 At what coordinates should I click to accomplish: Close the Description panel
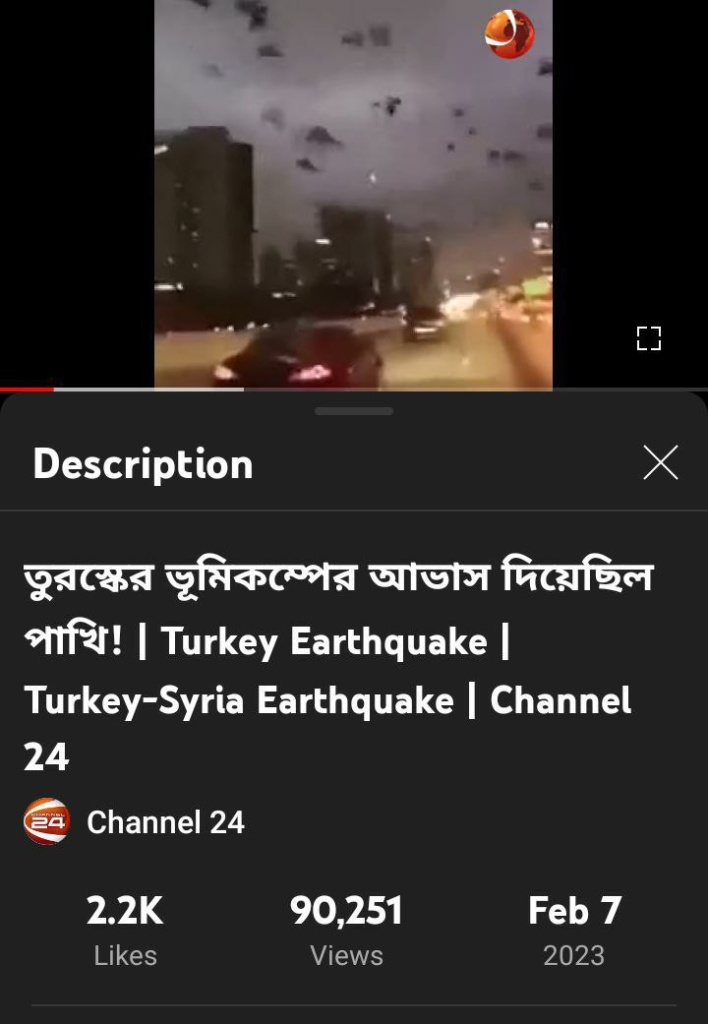click(x=660, y=462)
